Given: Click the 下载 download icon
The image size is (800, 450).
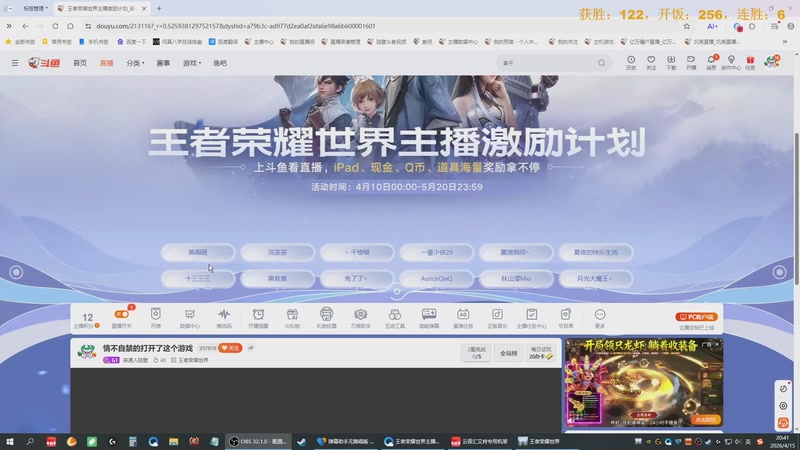Looking at the screenshot, I should point(671,62).
